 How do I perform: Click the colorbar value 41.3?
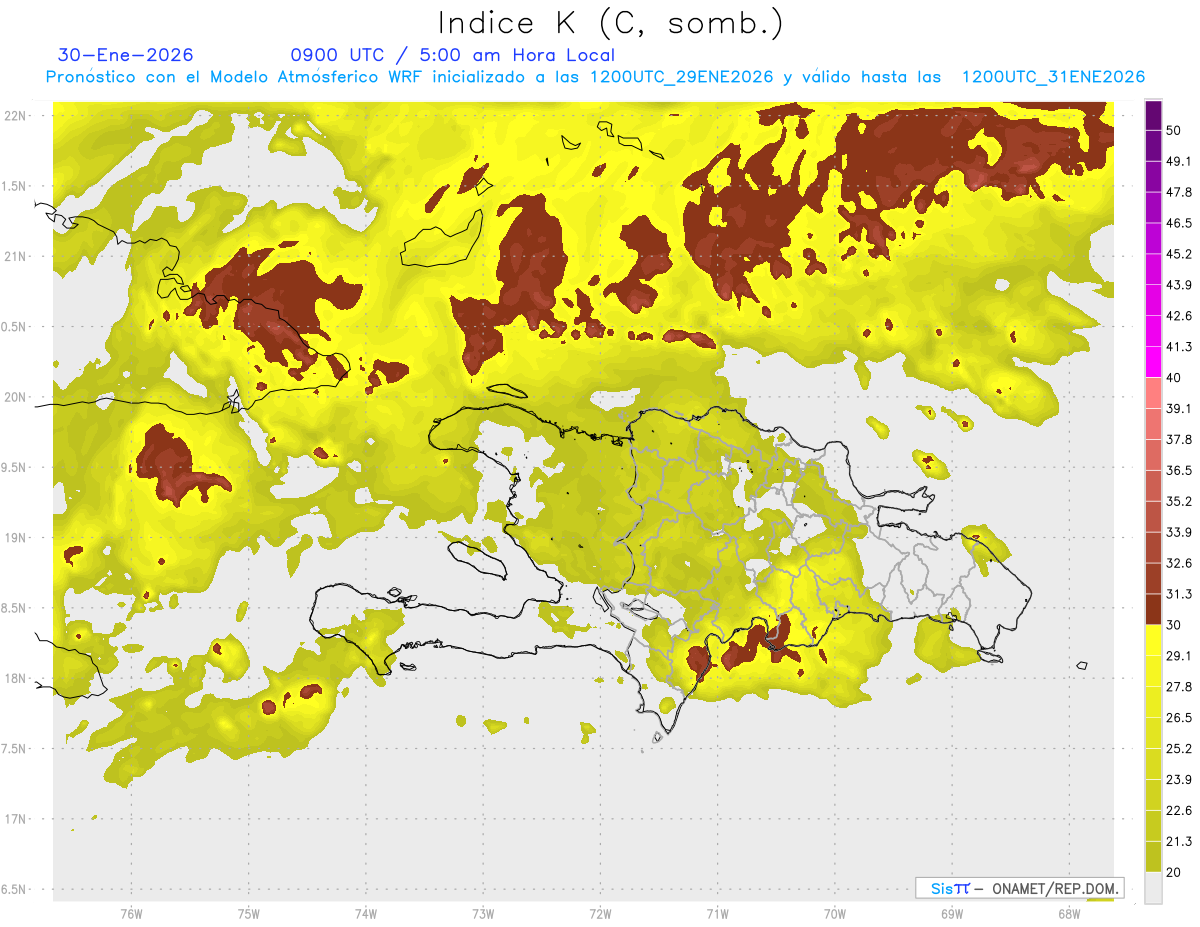tap(1179, 347)
